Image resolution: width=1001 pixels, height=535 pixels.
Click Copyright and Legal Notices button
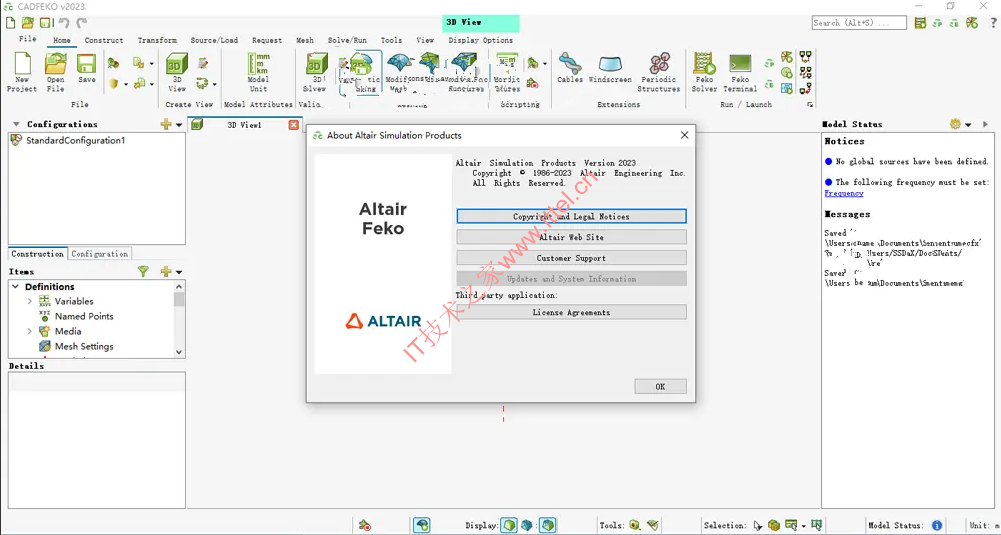coord(571,216)
